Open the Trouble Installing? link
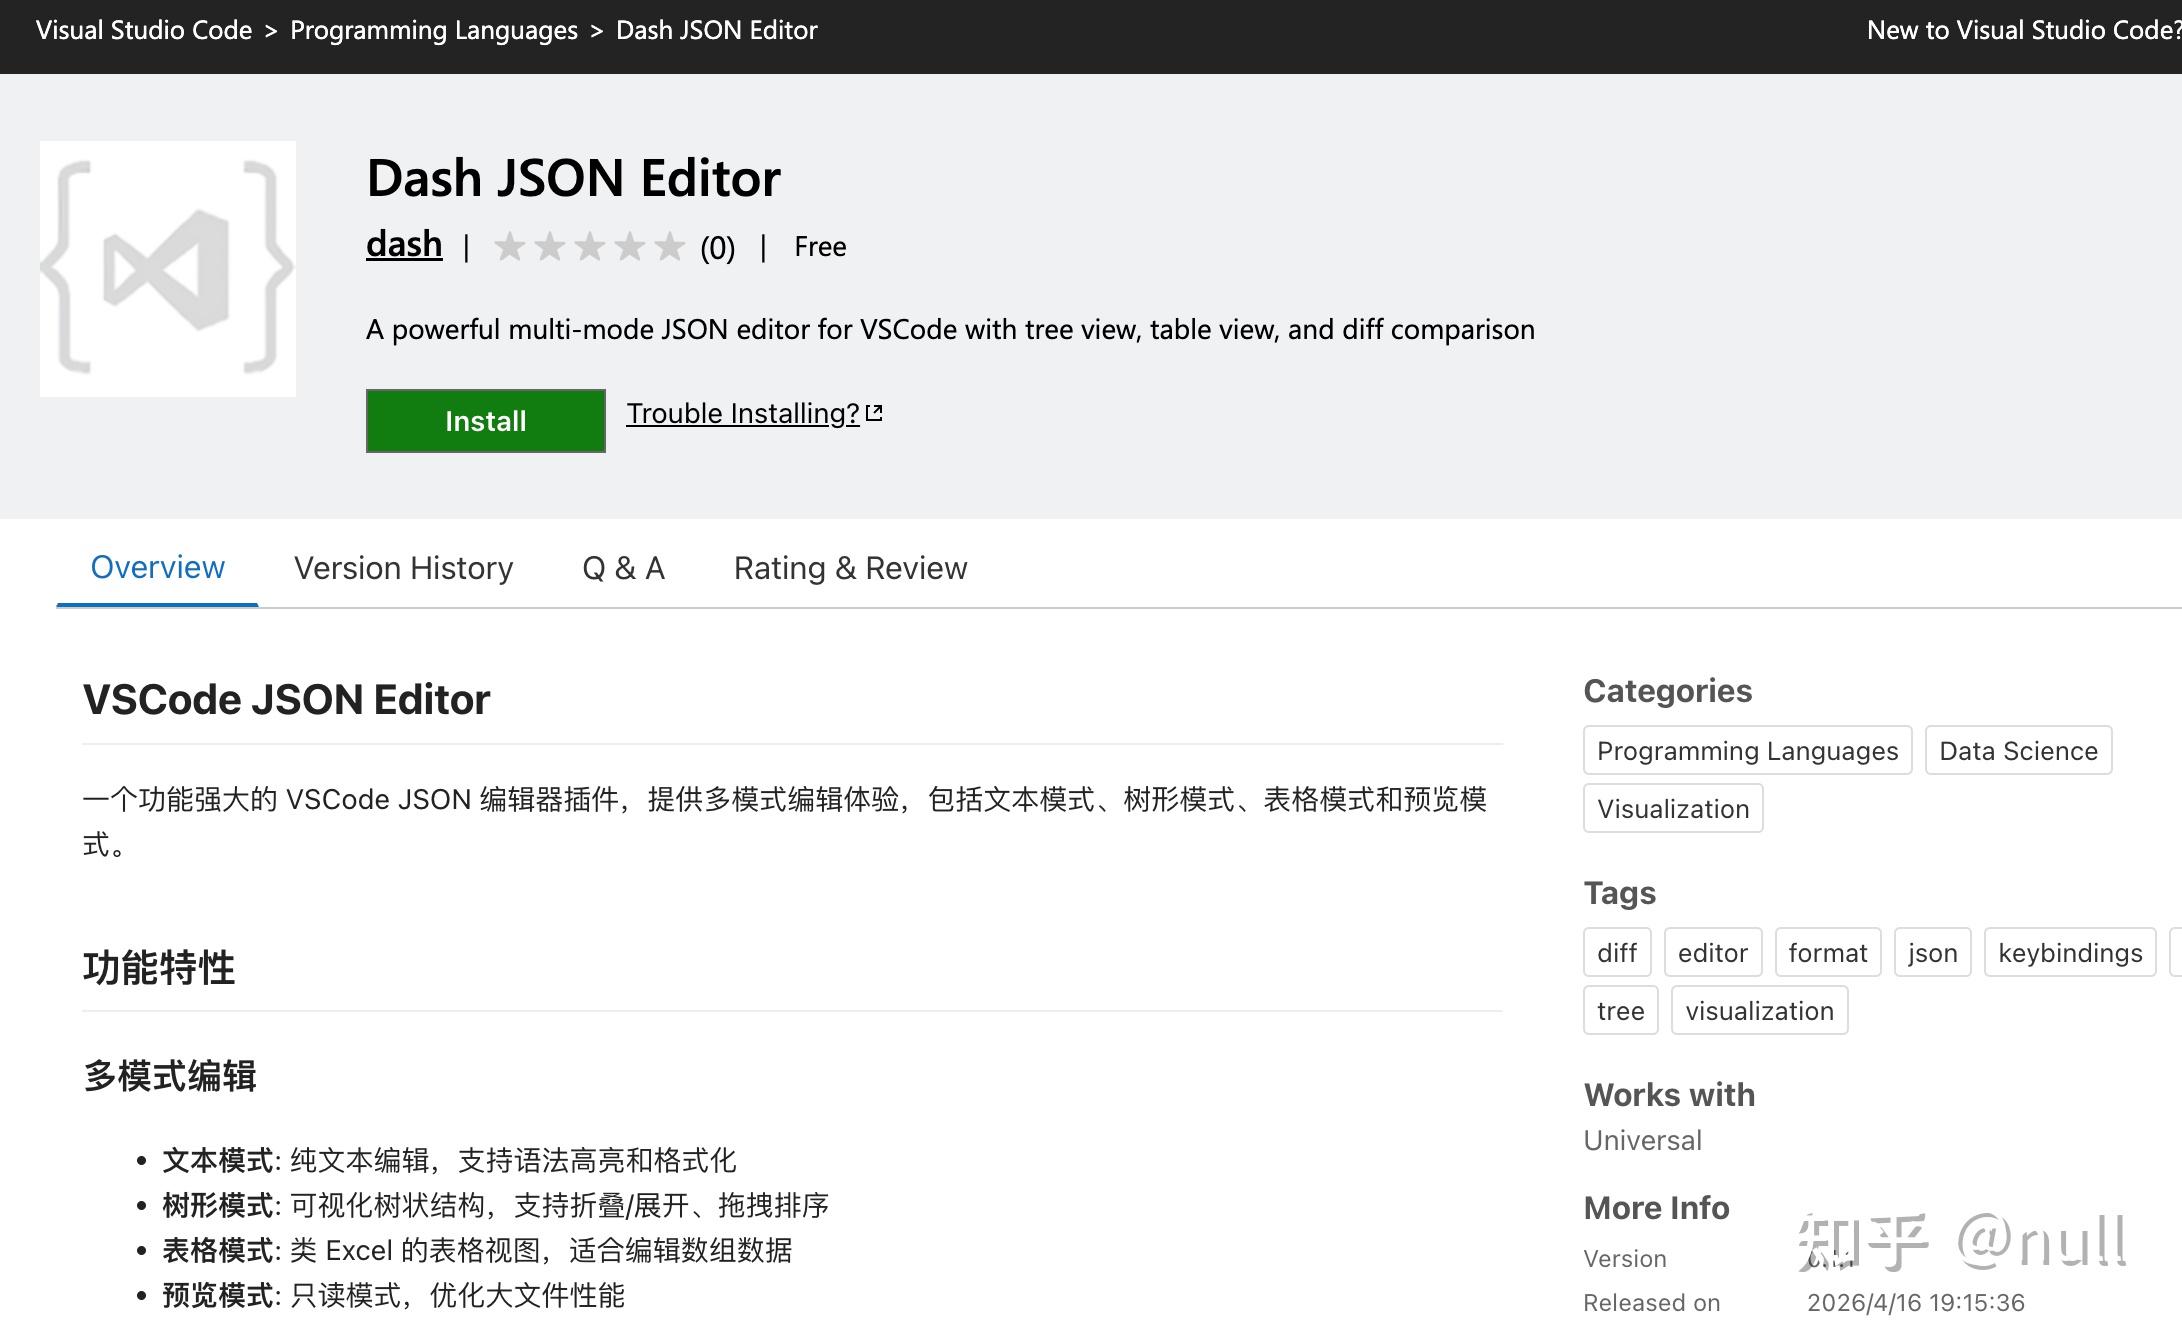 743,413
